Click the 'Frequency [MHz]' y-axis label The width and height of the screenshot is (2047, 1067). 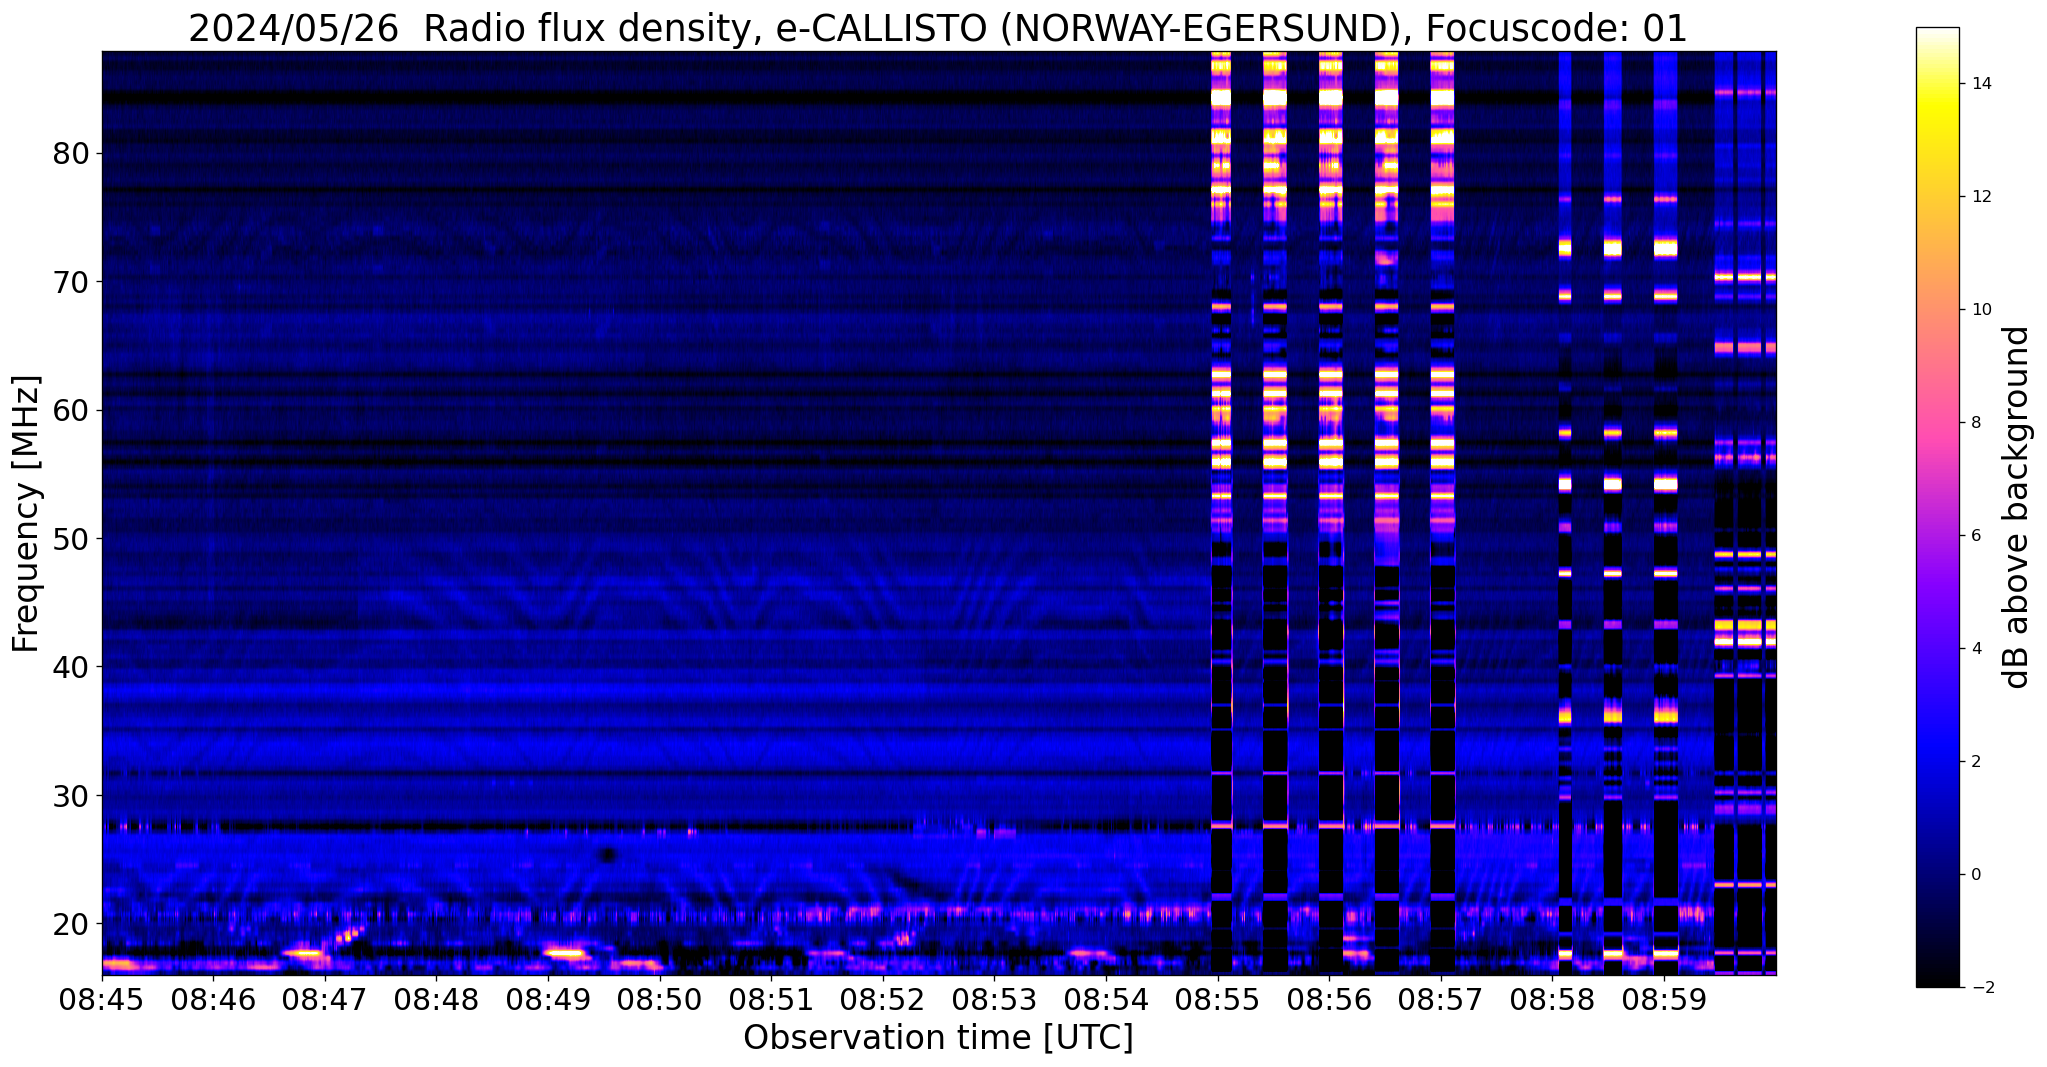coord(27,514)
